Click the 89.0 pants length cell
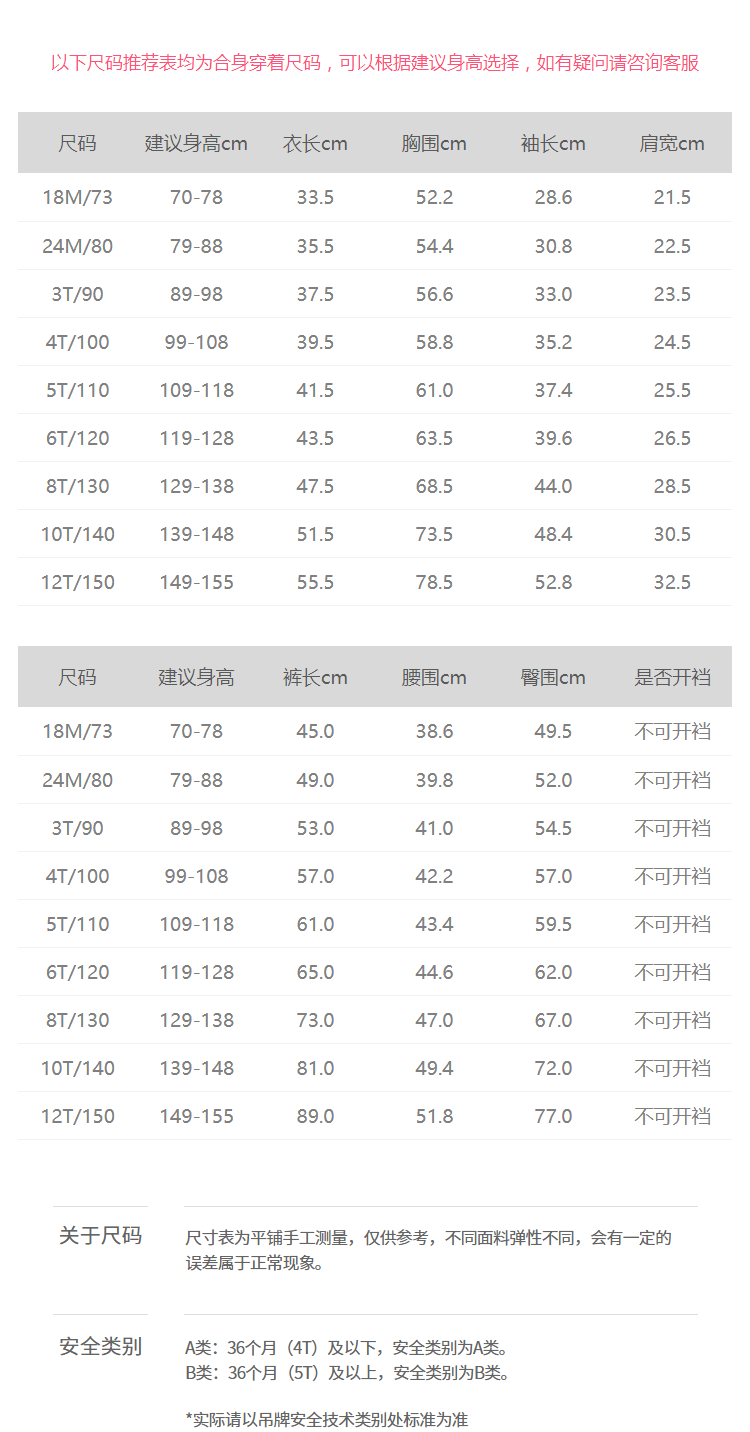The image size is (750, 1432). pos(315,1116)
